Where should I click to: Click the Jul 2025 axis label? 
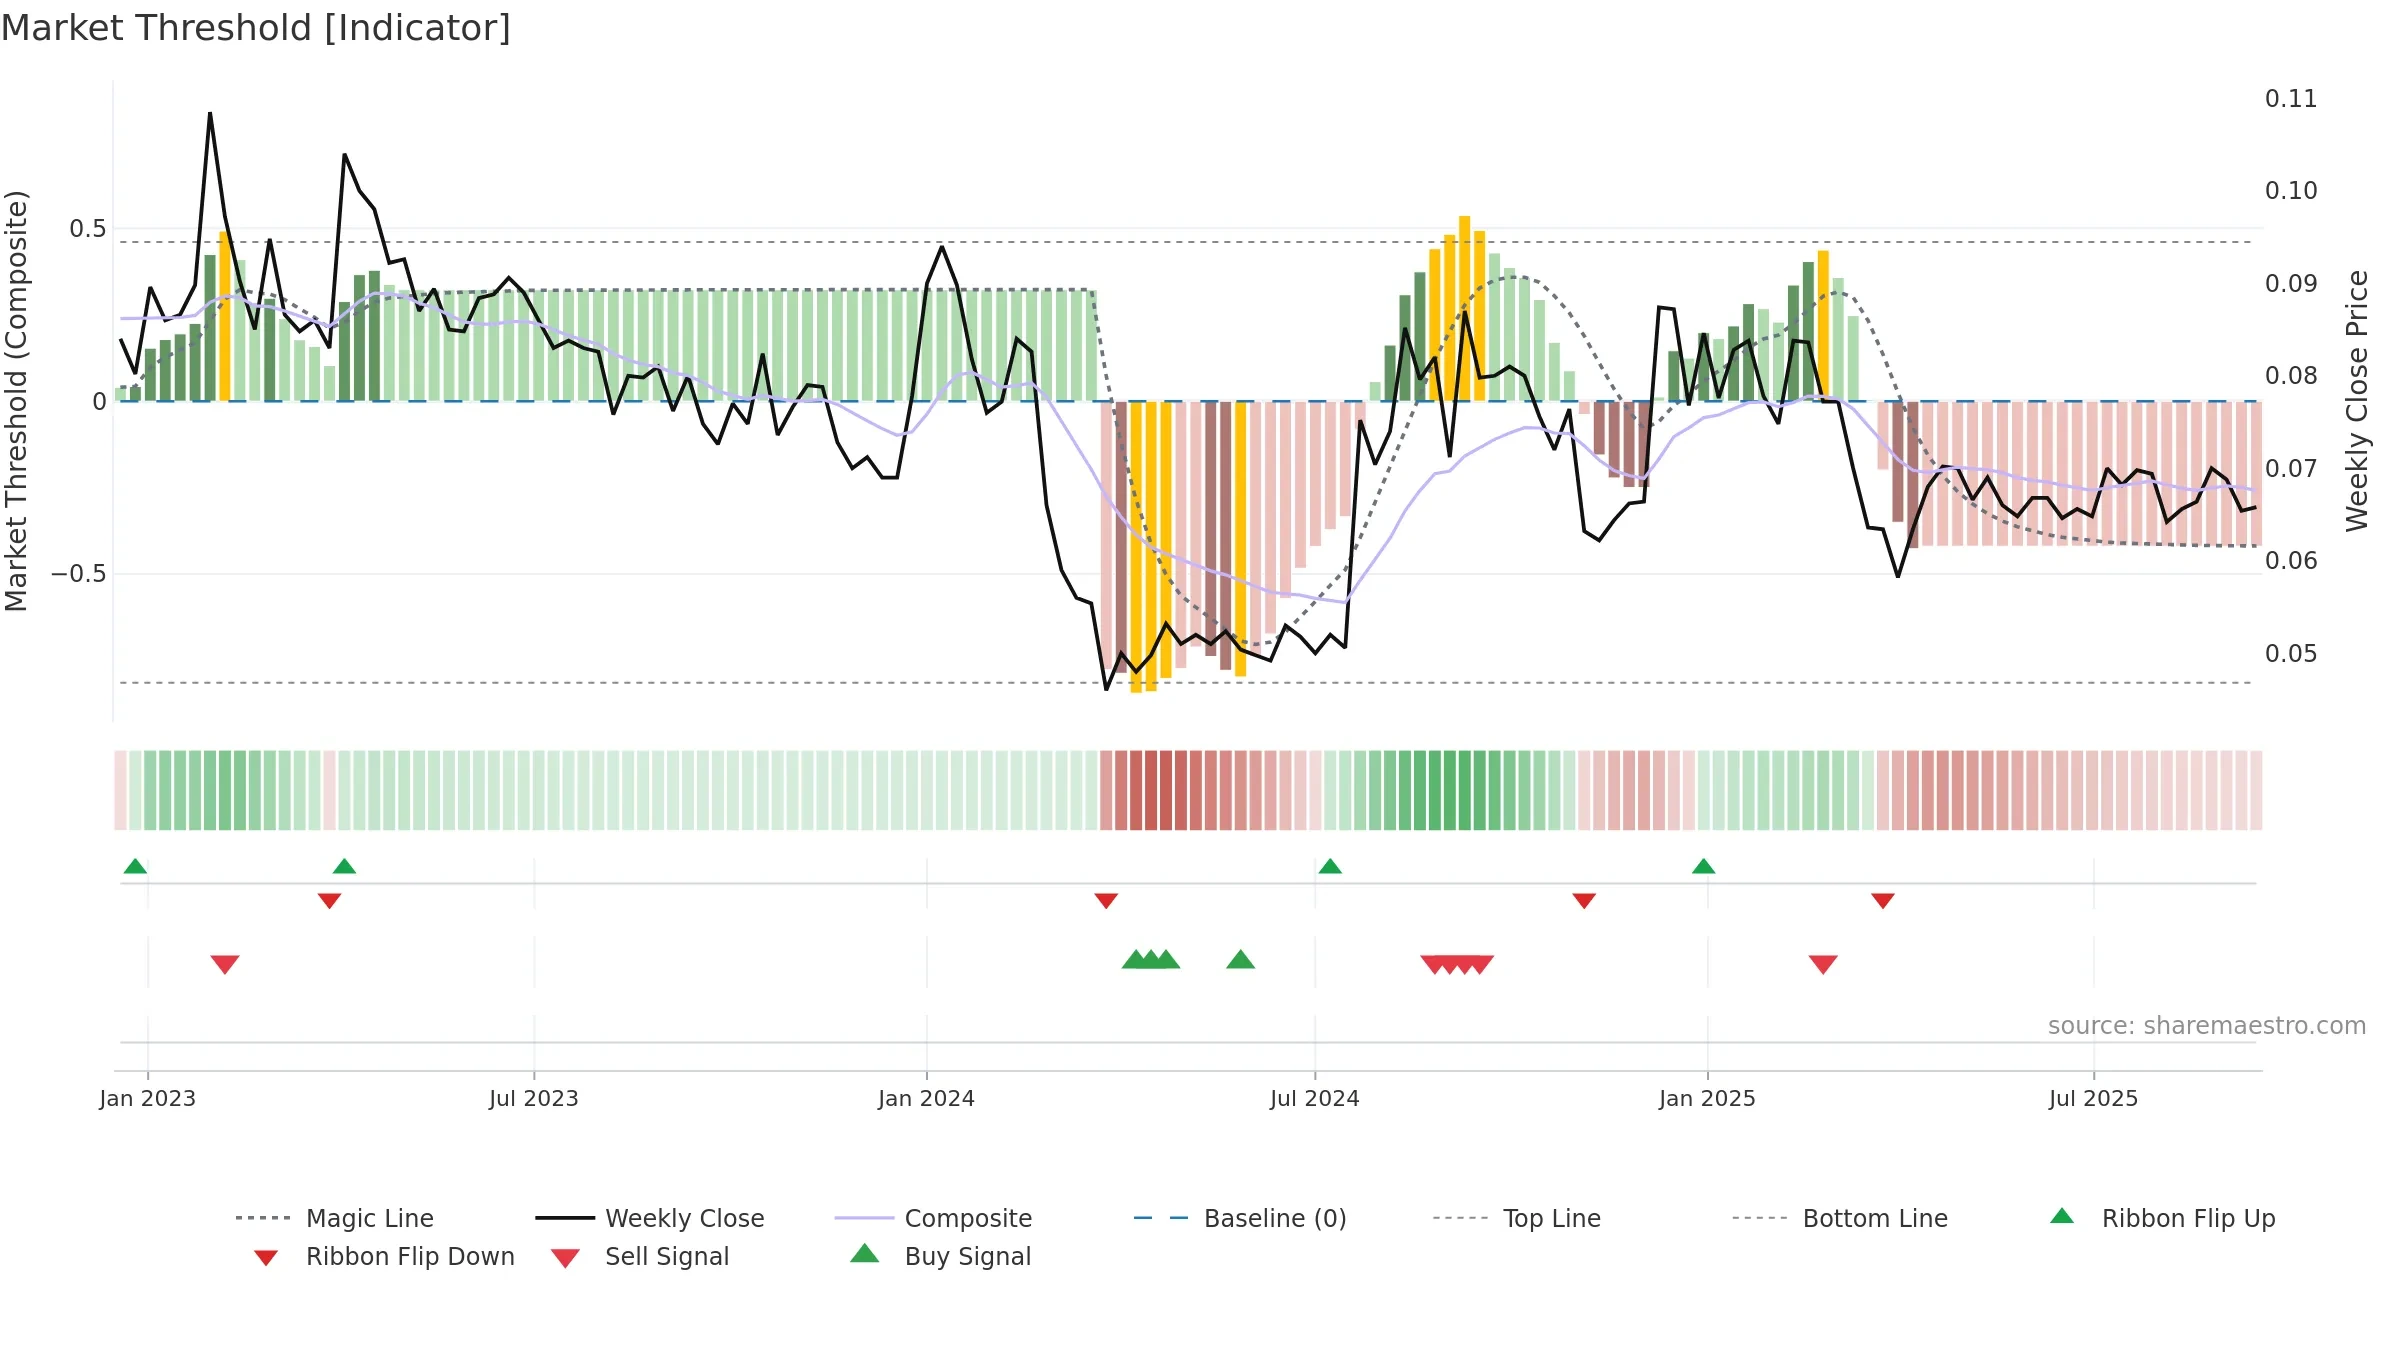click(2094, 1098)
